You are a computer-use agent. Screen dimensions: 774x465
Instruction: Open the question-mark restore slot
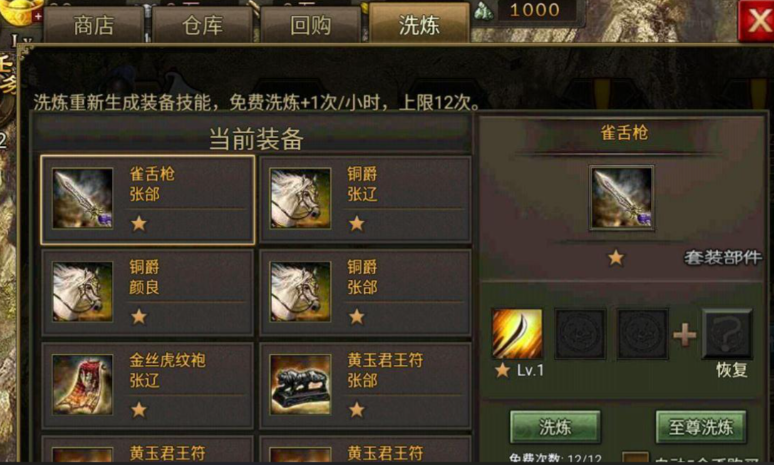(727, 334)
